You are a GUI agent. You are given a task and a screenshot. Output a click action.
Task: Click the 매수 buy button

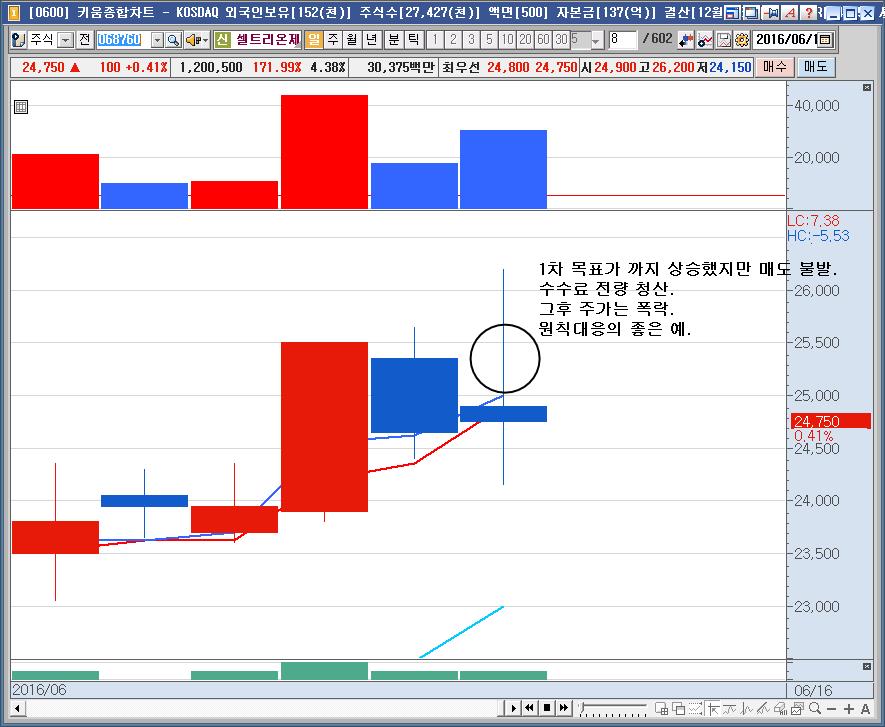tap(774, 67)
